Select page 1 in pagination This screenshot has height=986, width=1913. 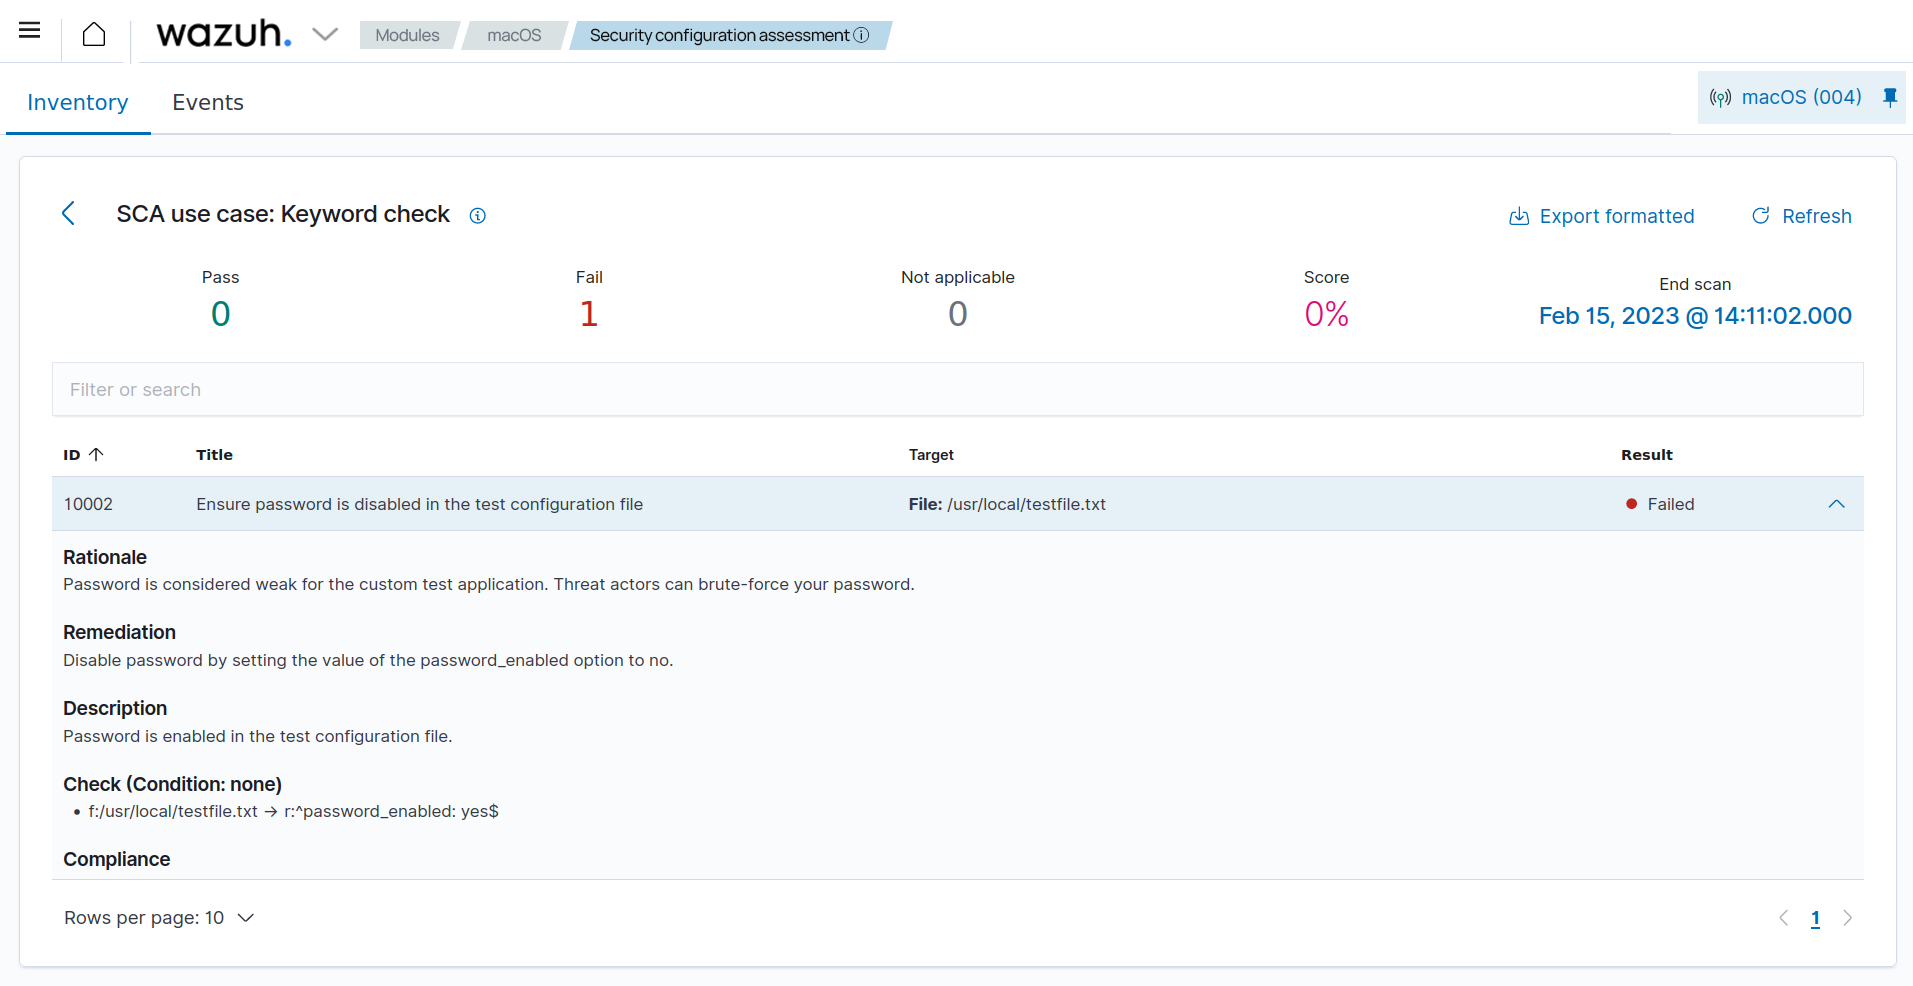coord(1815,918)
